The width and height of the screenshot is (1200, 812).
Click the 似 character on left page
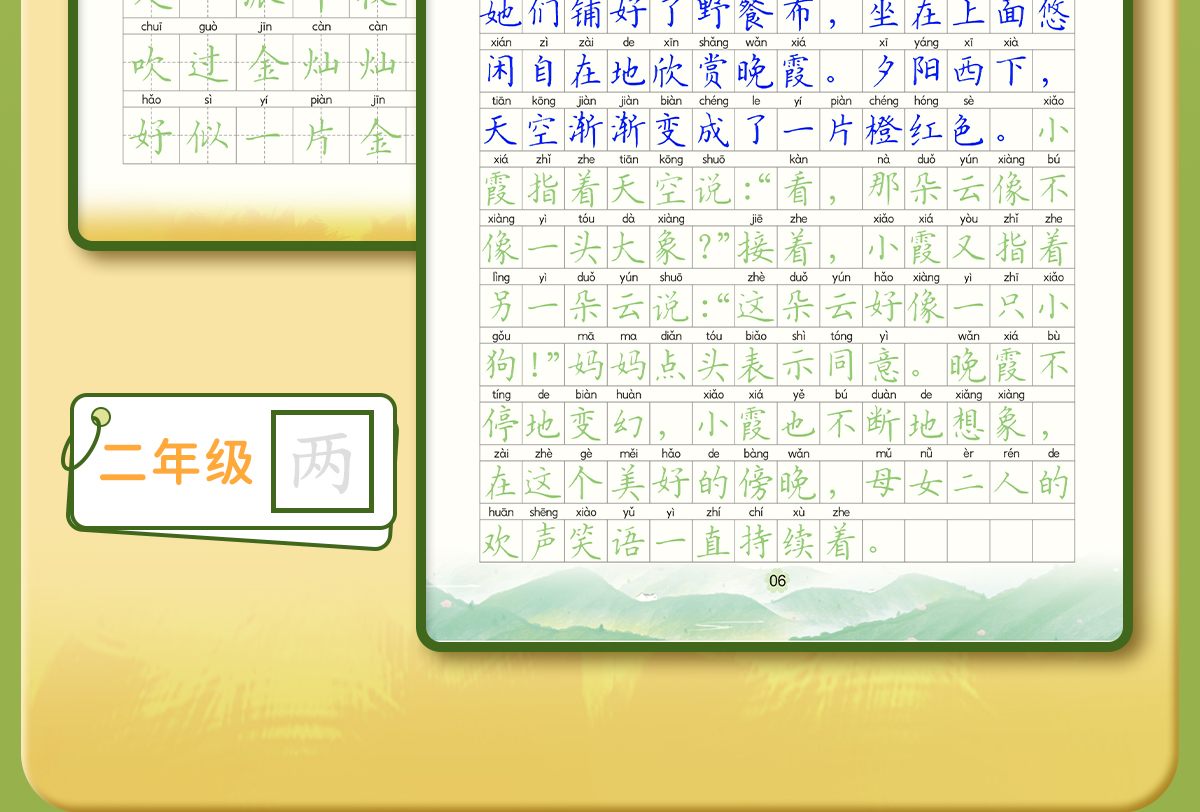(208, 137)
